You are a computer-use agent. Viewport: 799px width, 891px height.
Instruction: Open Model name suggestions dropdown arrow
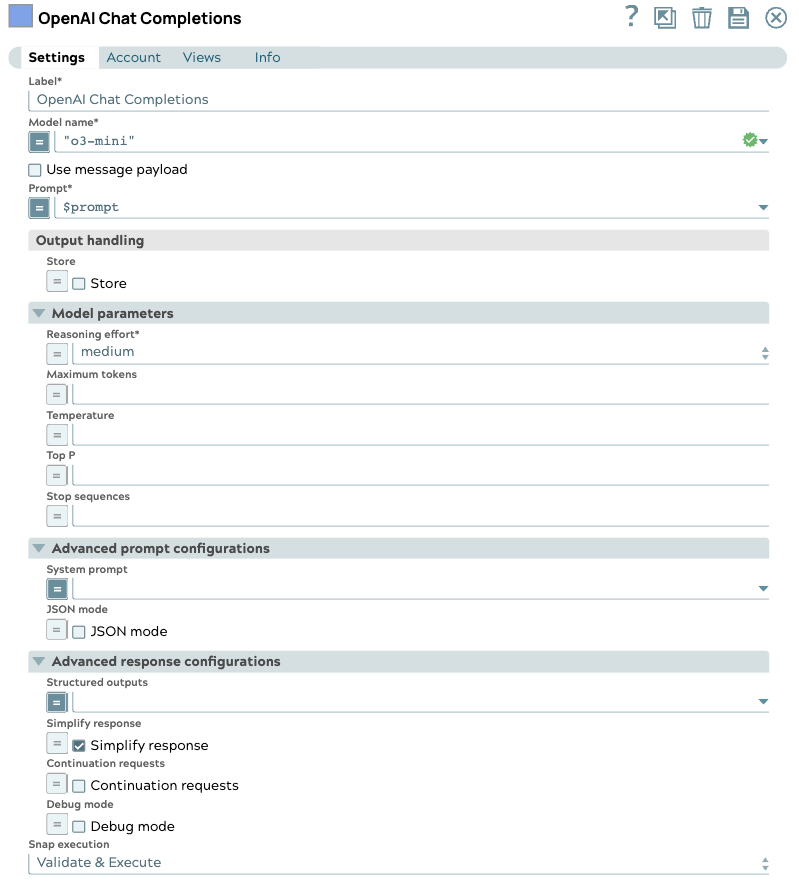764,142
